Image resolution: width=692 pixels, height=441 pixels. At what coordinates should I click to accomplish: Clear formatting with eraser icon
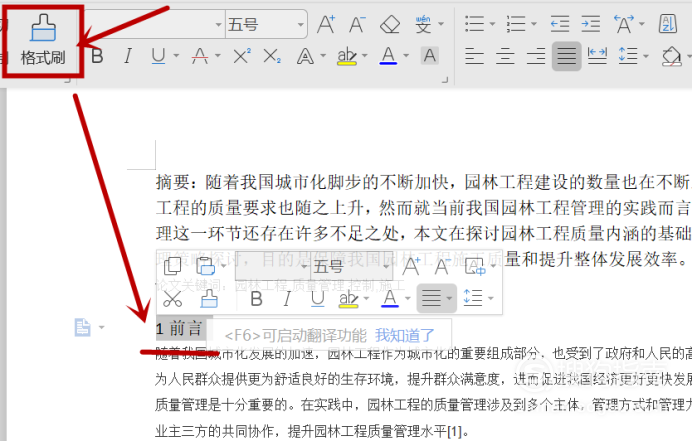pyautogui.click(x=390, y=24)
